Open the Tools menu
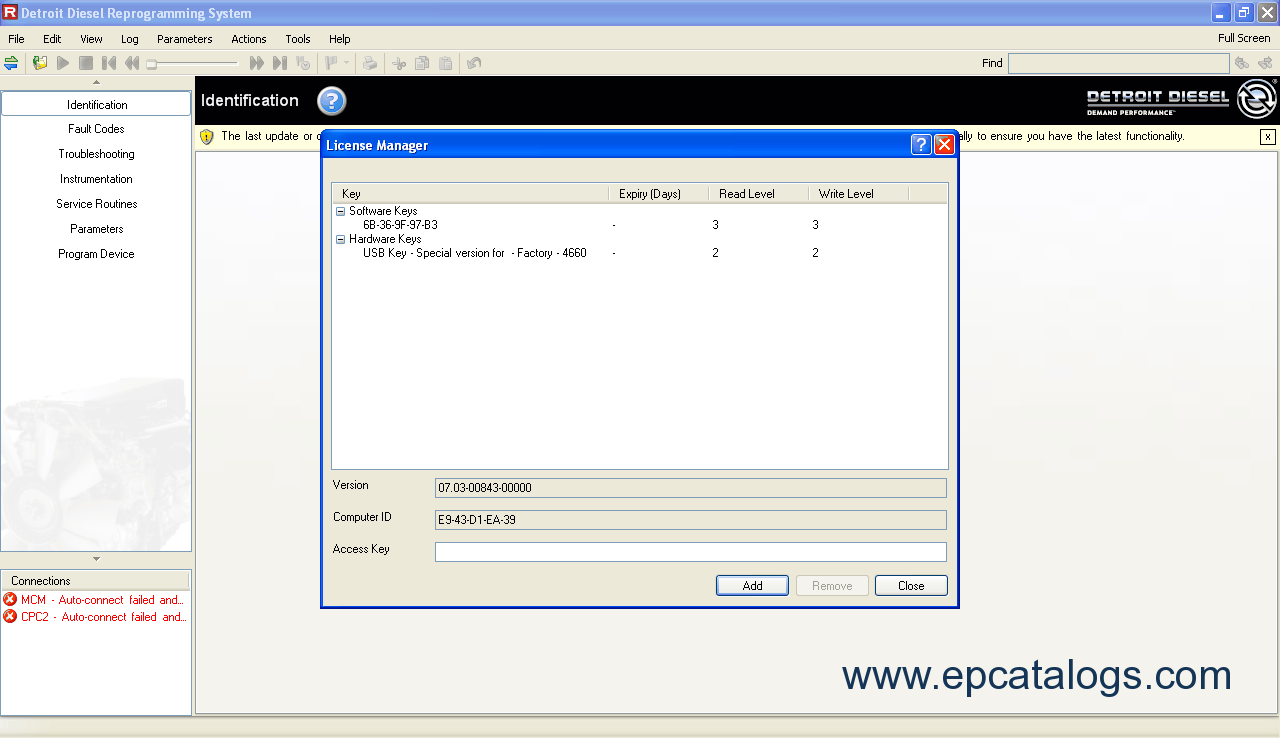Image resolution: width=1280 pixels, height=738 pixels. [298, 39]
